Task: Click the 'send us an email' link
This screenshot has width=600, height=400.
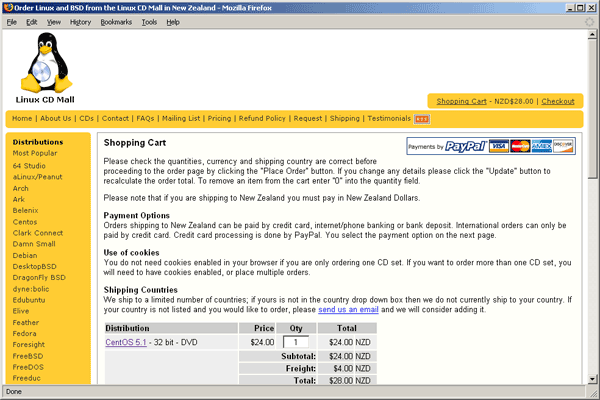Action: coord(348,310)
